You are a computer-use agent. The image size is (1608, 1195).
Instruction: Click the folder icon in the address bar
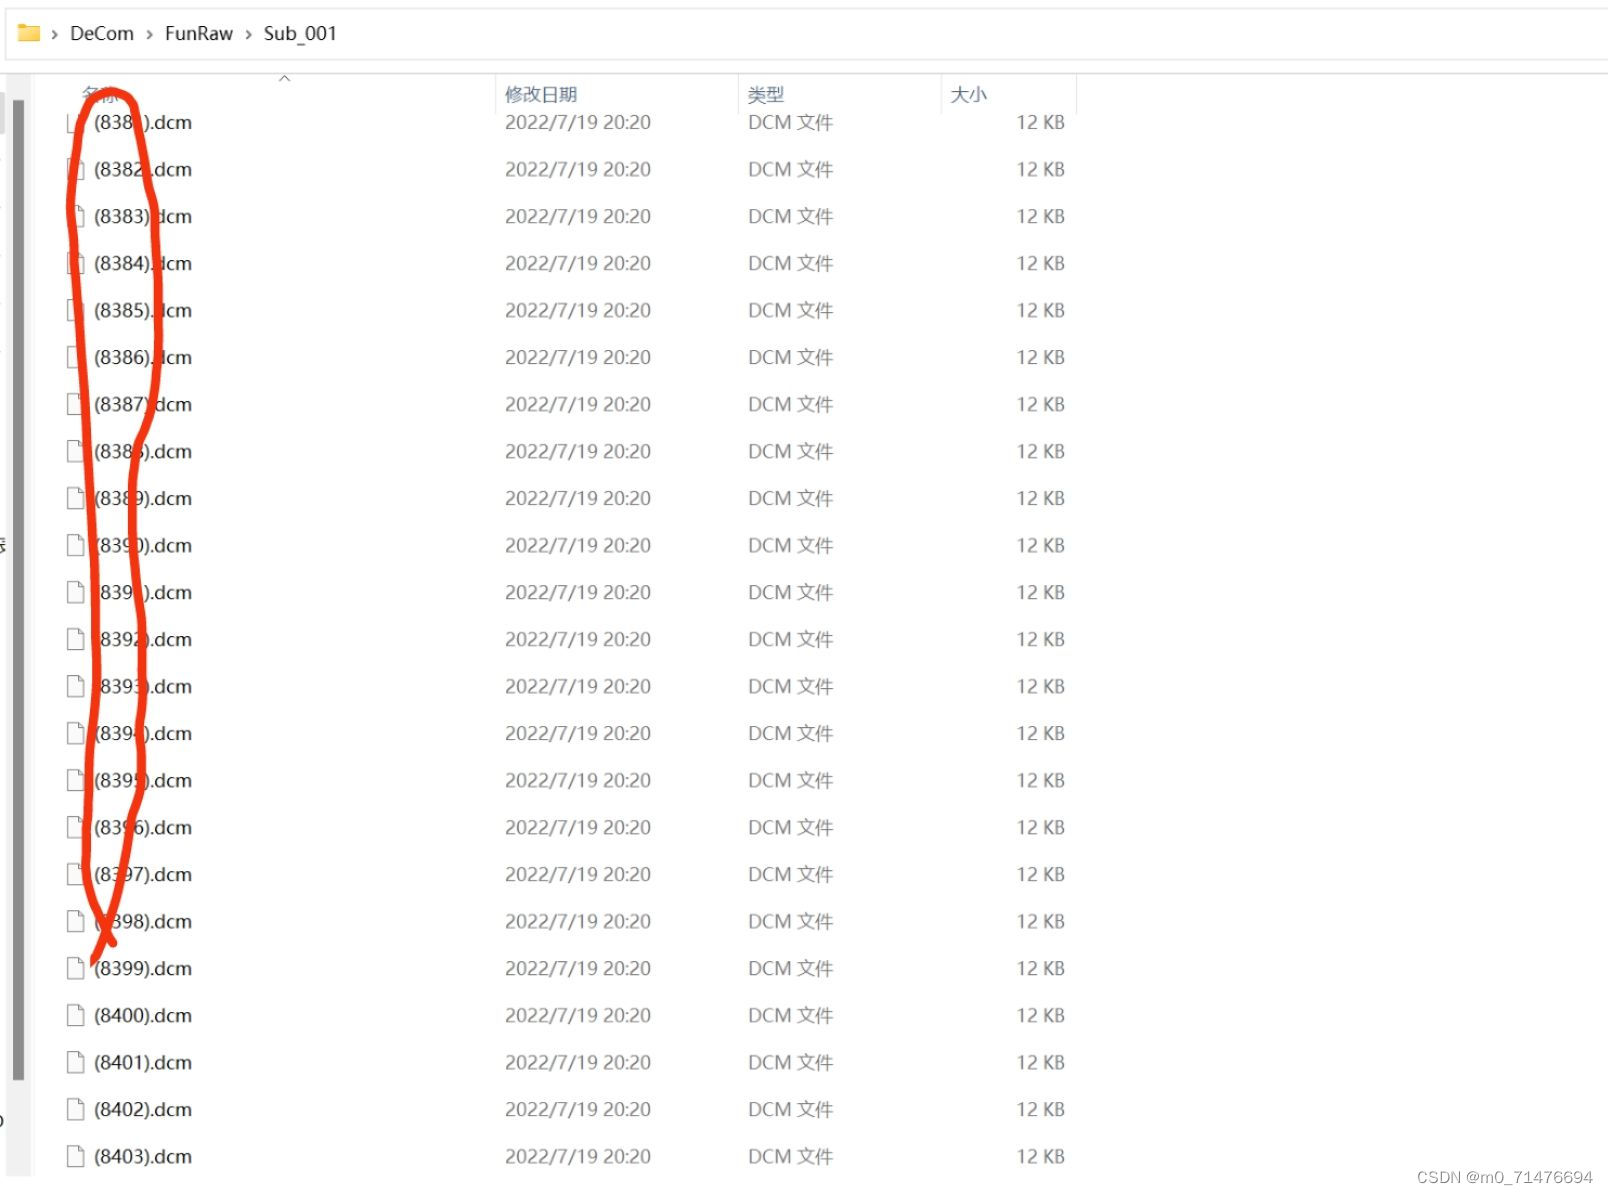coord(29,33)
